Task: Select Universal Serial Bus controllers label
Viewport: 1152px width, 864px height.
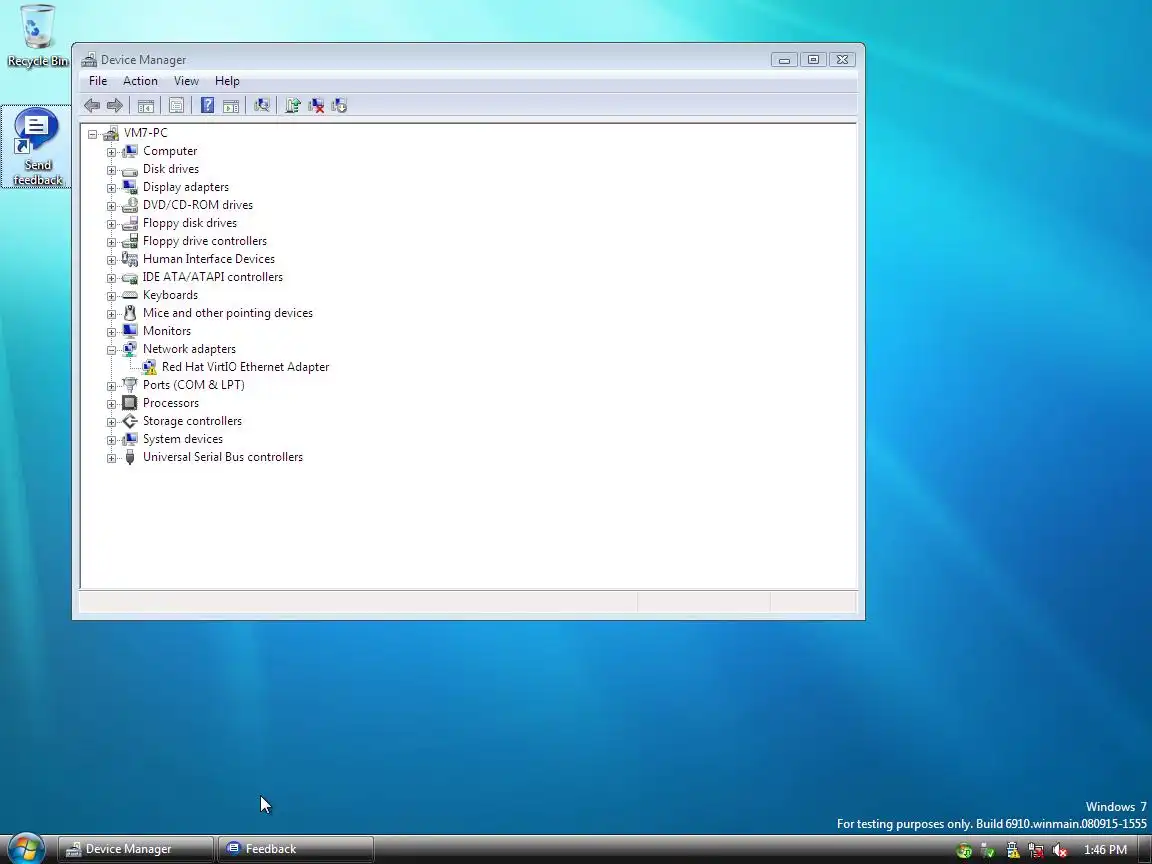Action: click(223, 457)
